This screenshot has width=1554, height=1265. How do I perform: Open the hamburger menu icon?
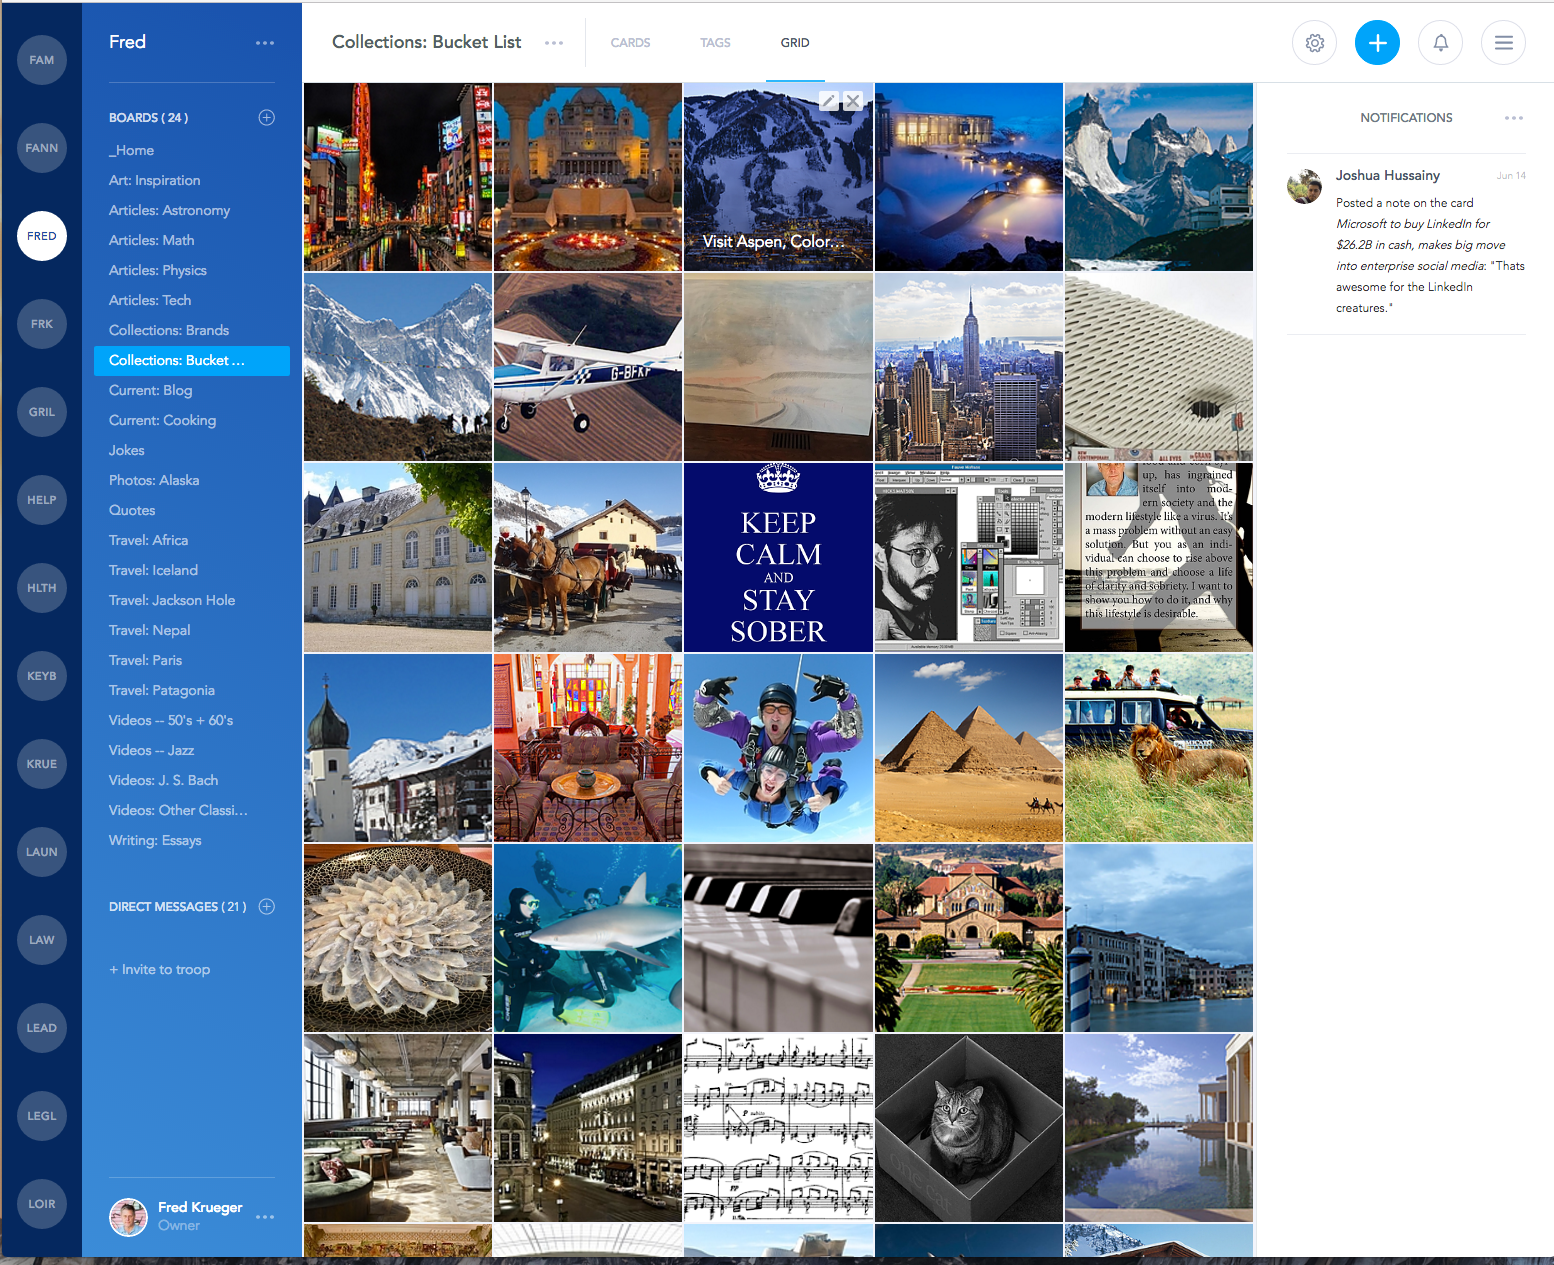click(1503, 43)
